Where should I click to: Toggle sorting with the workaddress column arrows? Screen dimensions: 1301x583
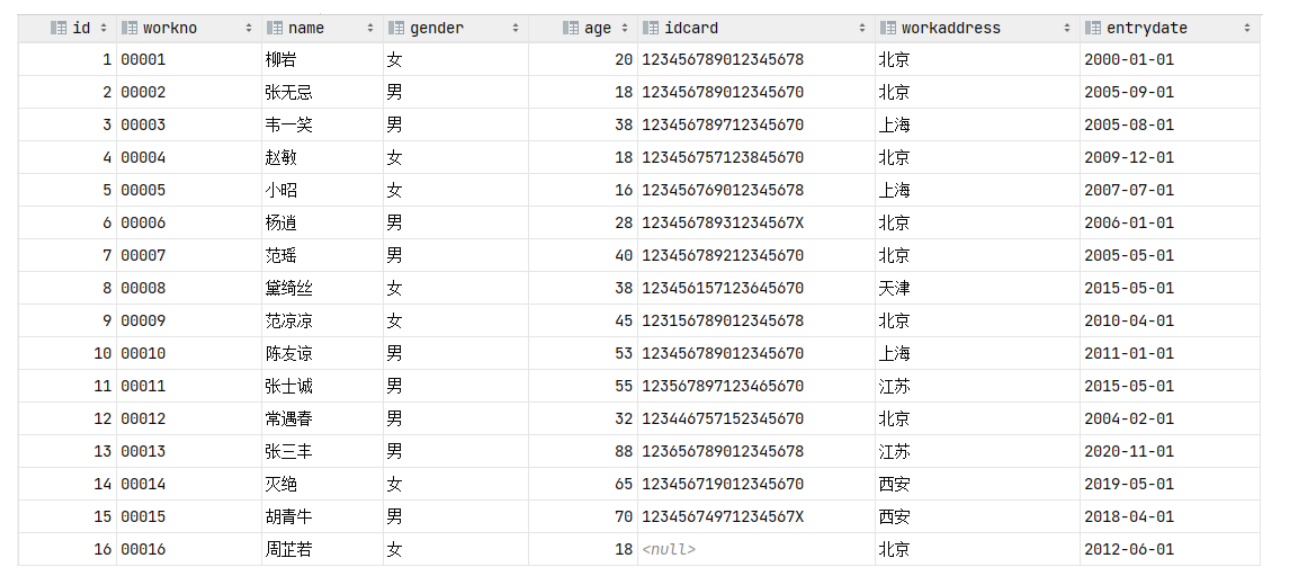[x=1067, y=28]
